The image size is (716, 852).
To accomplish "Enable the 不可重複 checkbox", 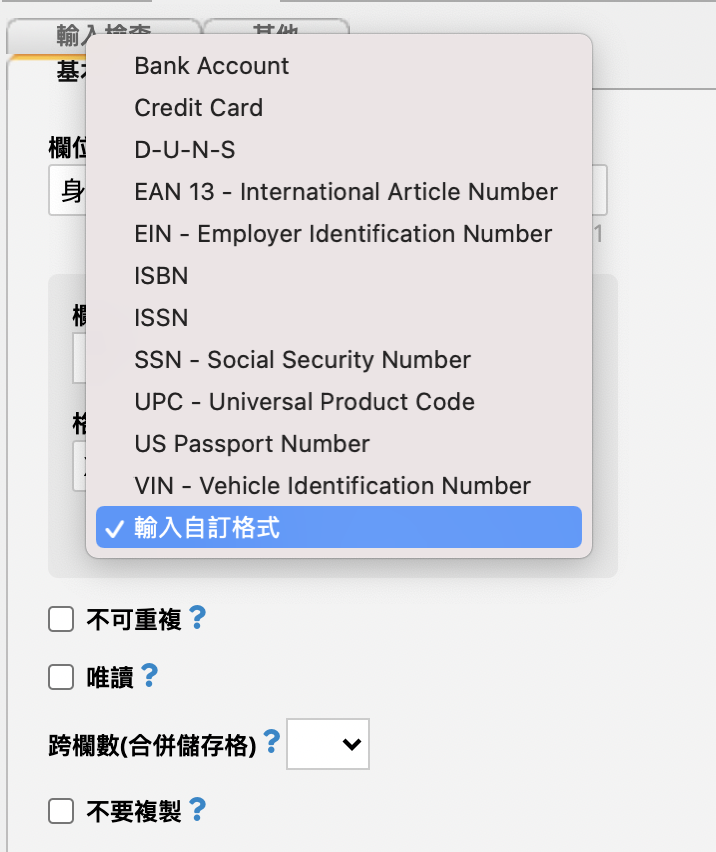I will [62, 620].
